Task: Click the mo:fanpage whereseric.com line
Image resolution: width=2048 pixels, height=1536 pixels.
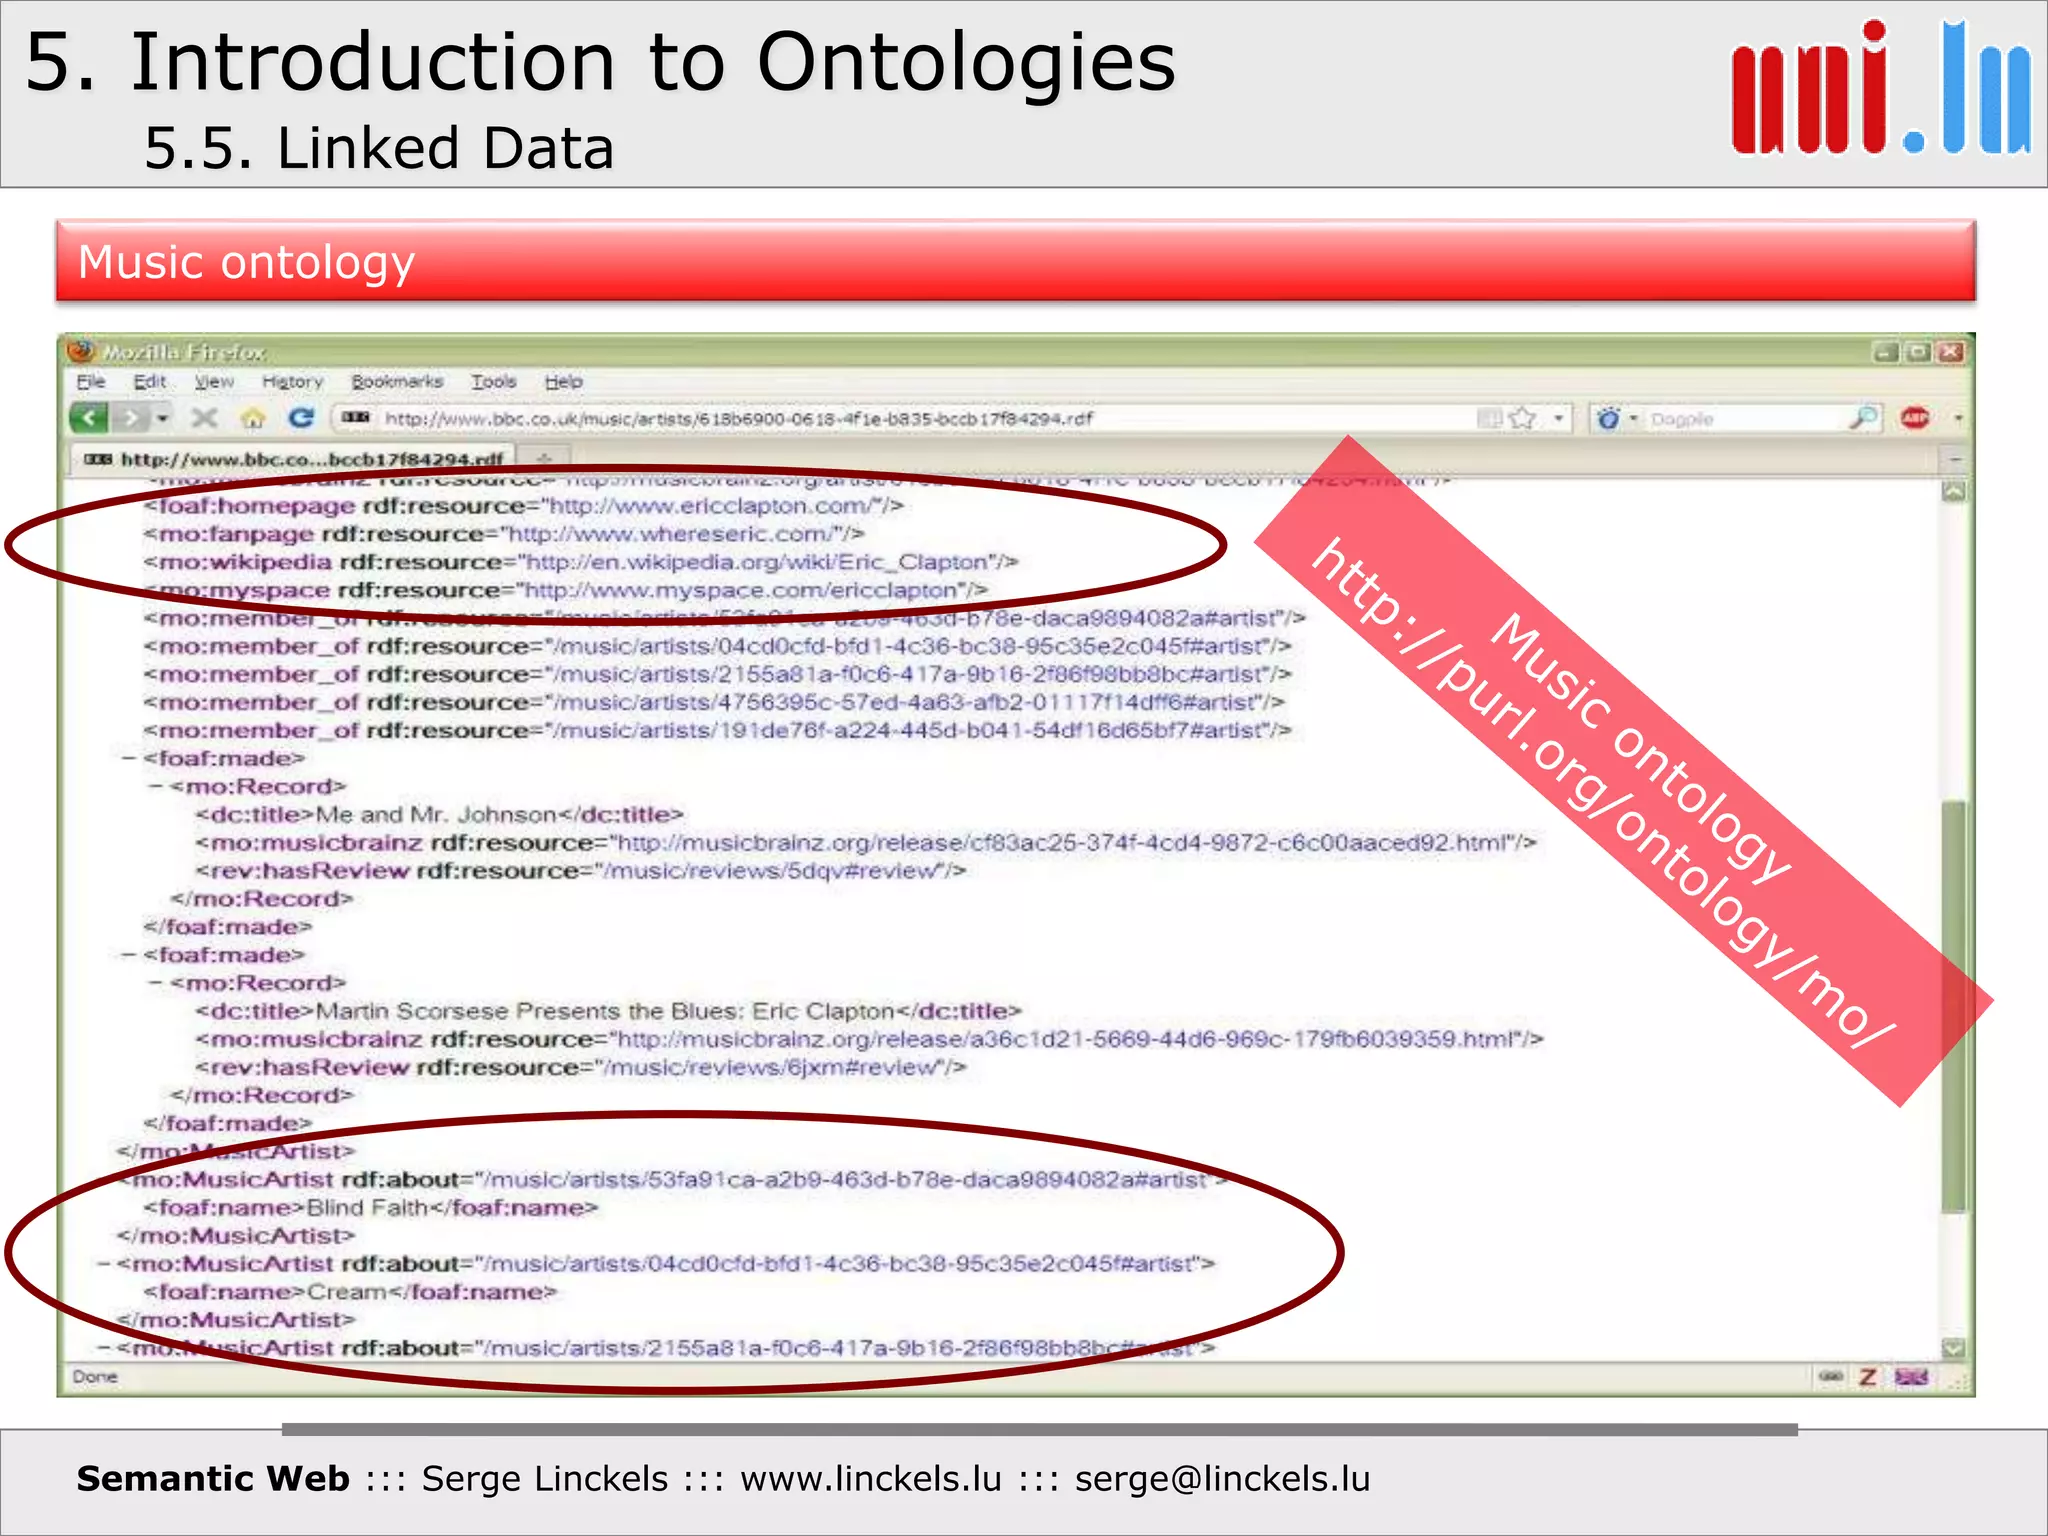Action: point(503,534)
